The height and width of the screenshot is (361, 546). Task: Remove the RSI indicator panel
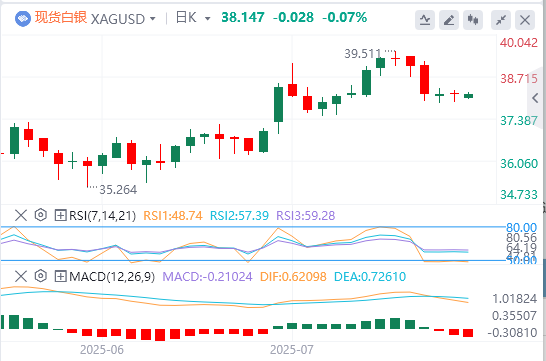tap(21, 215)
